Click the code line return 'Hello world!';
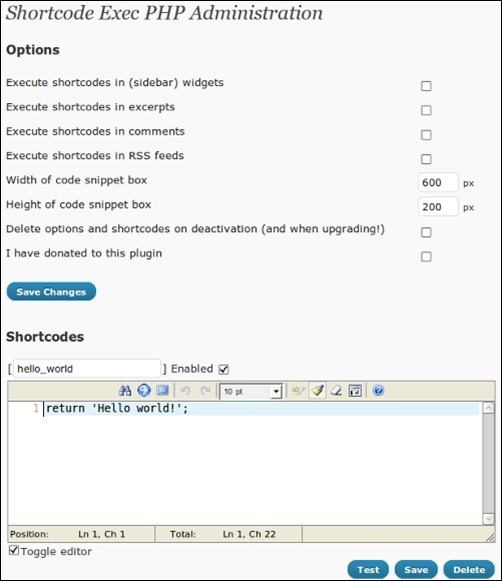This screenshot has width=502, height=581. click(117, 409)
